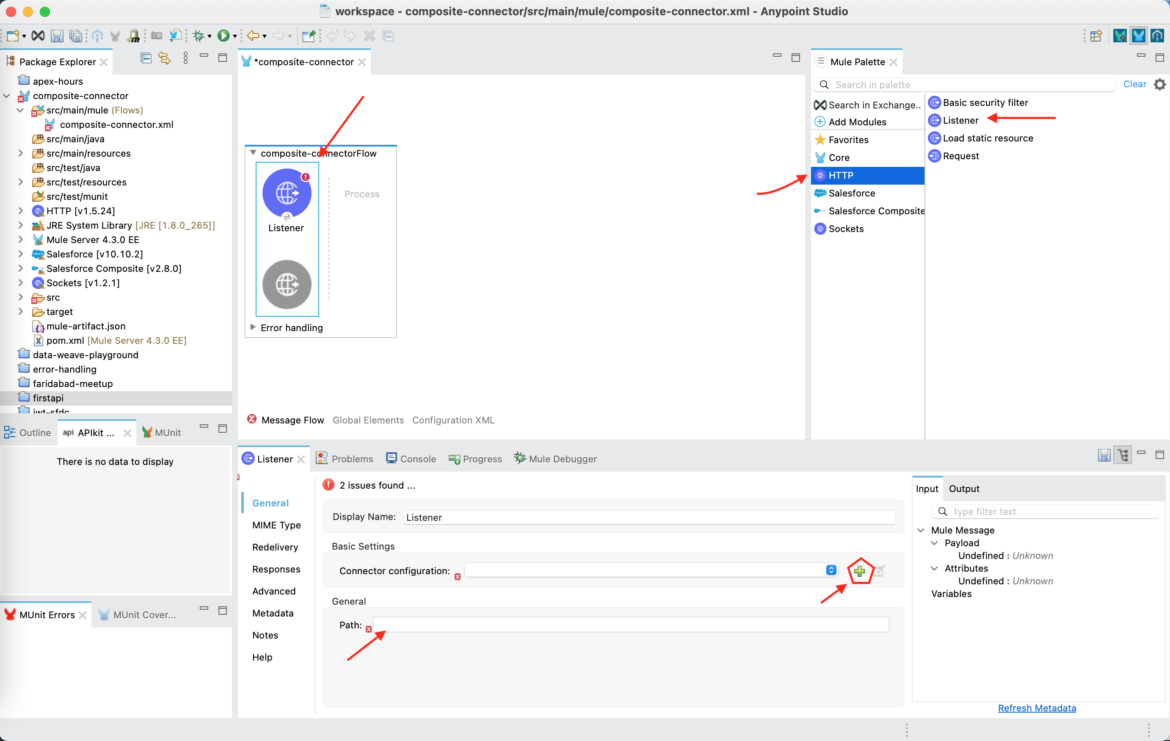Collapse the src/main/mule folder
The width and height of the screenshot is (1170, 741).
click(22, 110)
